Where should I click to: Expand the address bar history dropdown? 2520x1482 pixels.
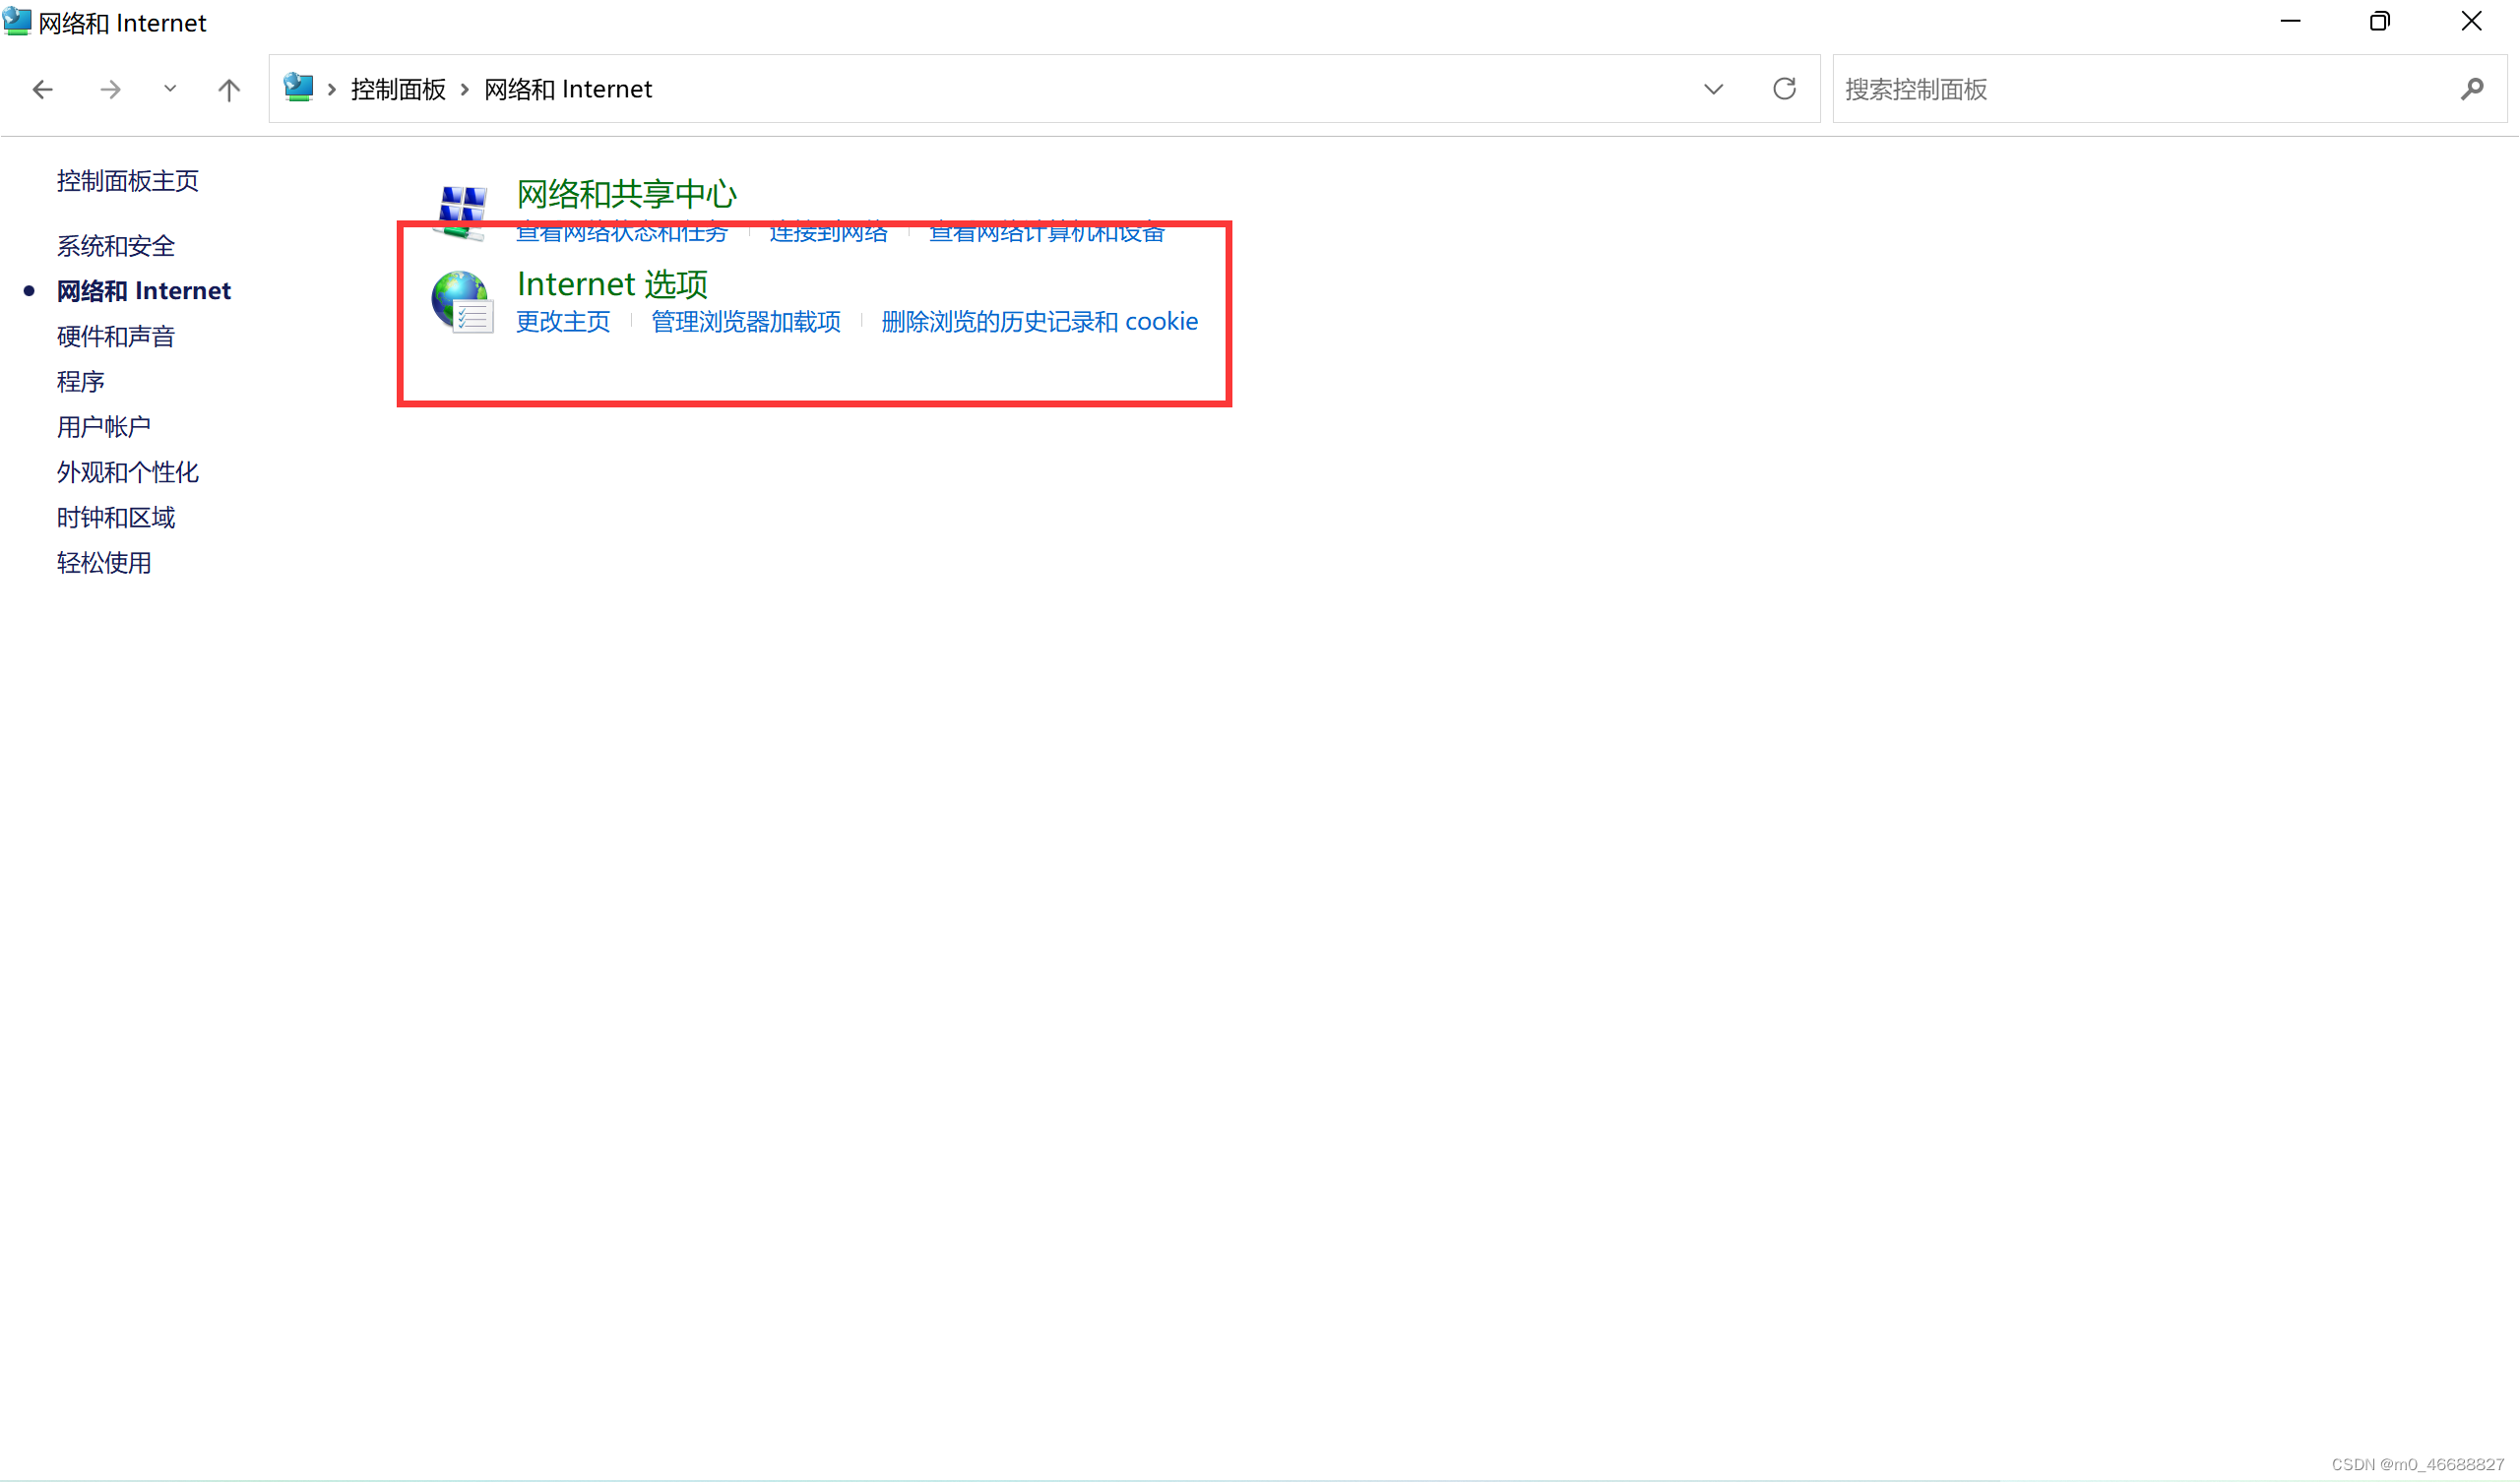[1713, 89]
